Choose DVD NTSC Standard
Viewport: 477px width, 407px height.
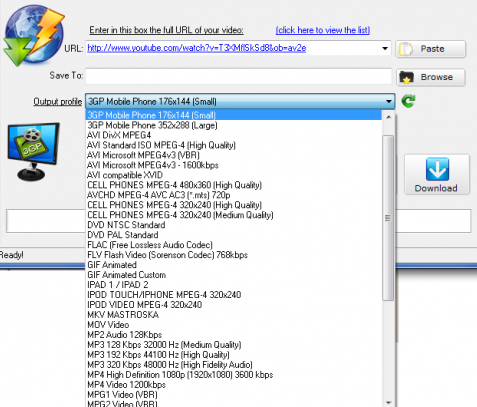click(234, 225)
